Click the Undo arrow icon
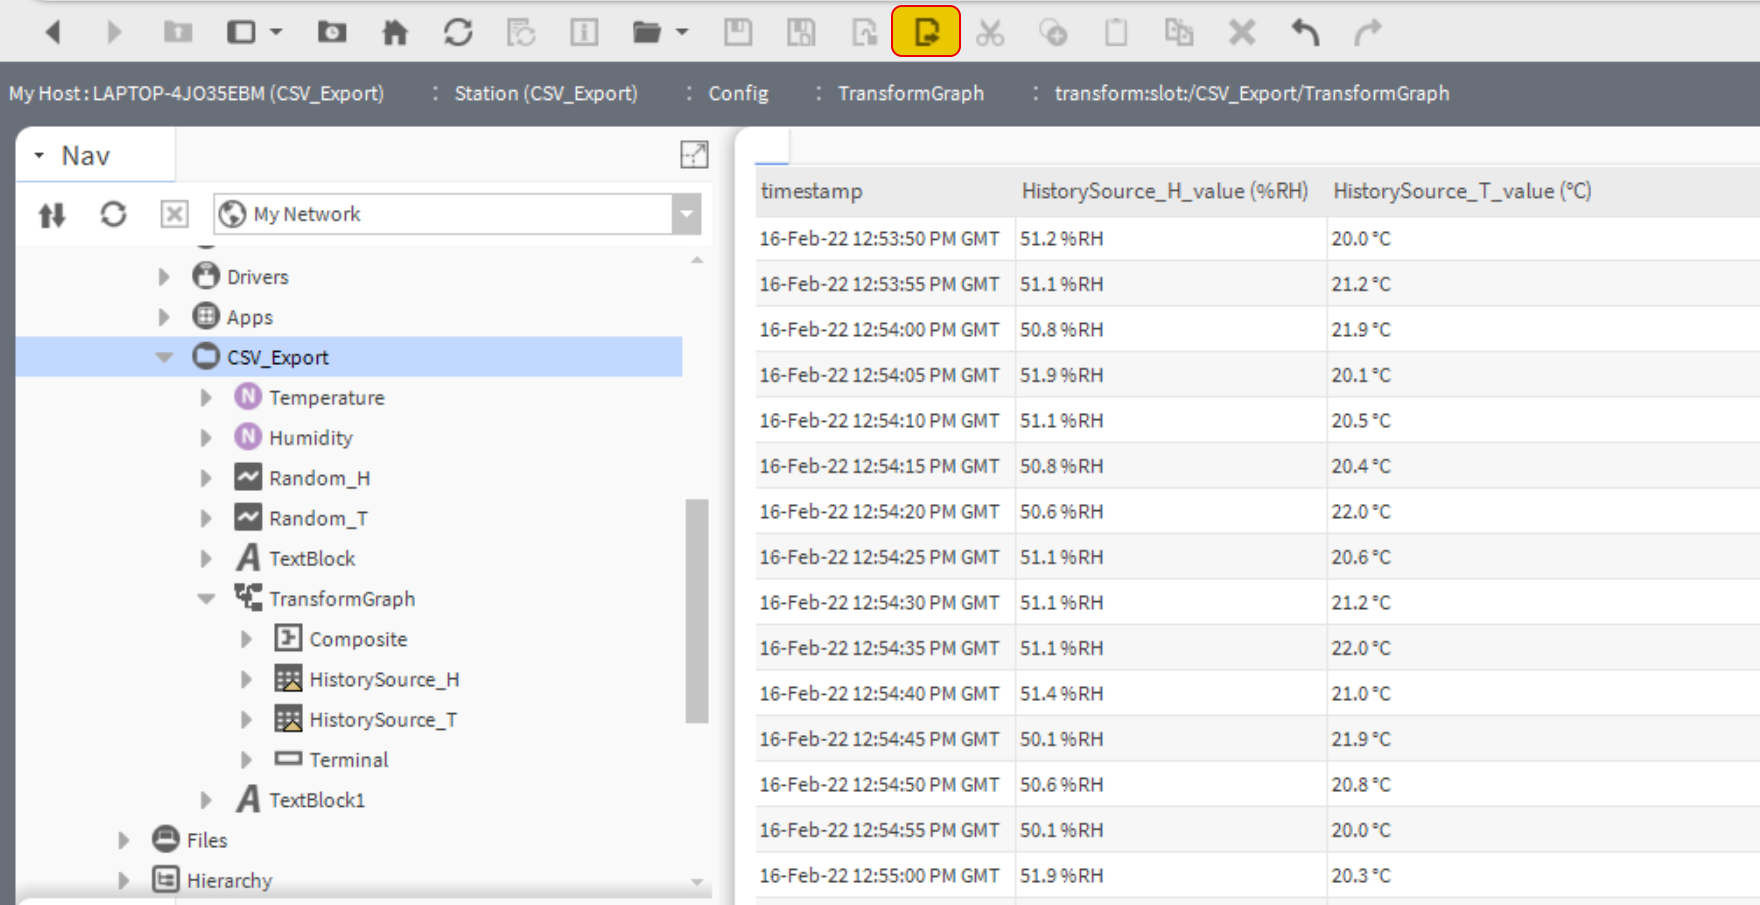 (1305, 33)
